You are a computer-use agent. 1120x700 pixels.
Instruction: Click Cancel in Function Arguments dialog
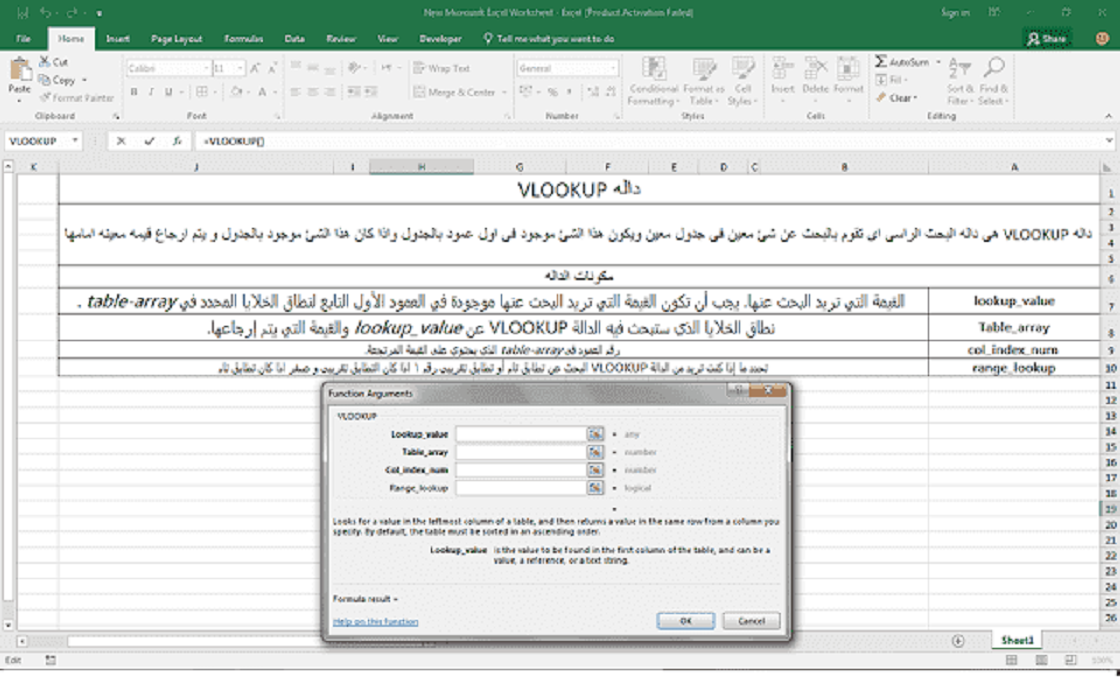click(751, 621)
